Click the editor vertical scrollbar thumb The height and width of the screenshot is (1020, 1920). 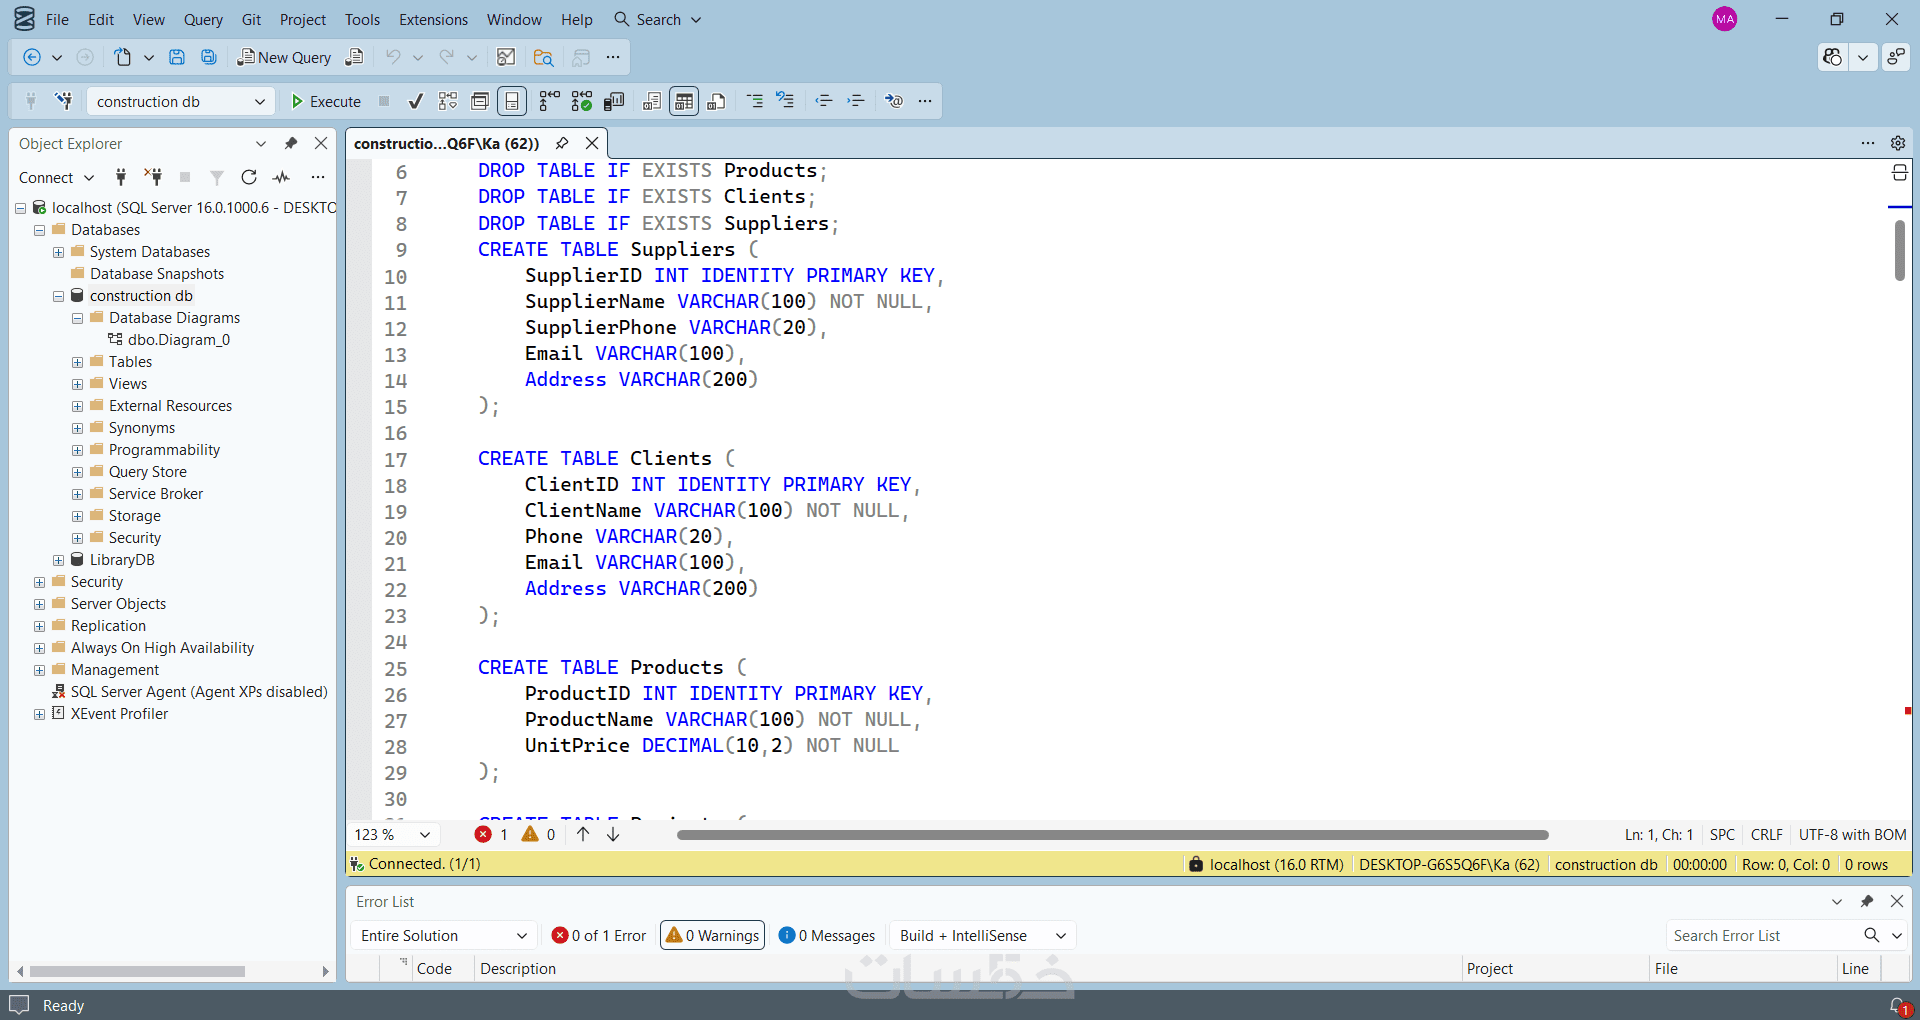(1900, 250)
